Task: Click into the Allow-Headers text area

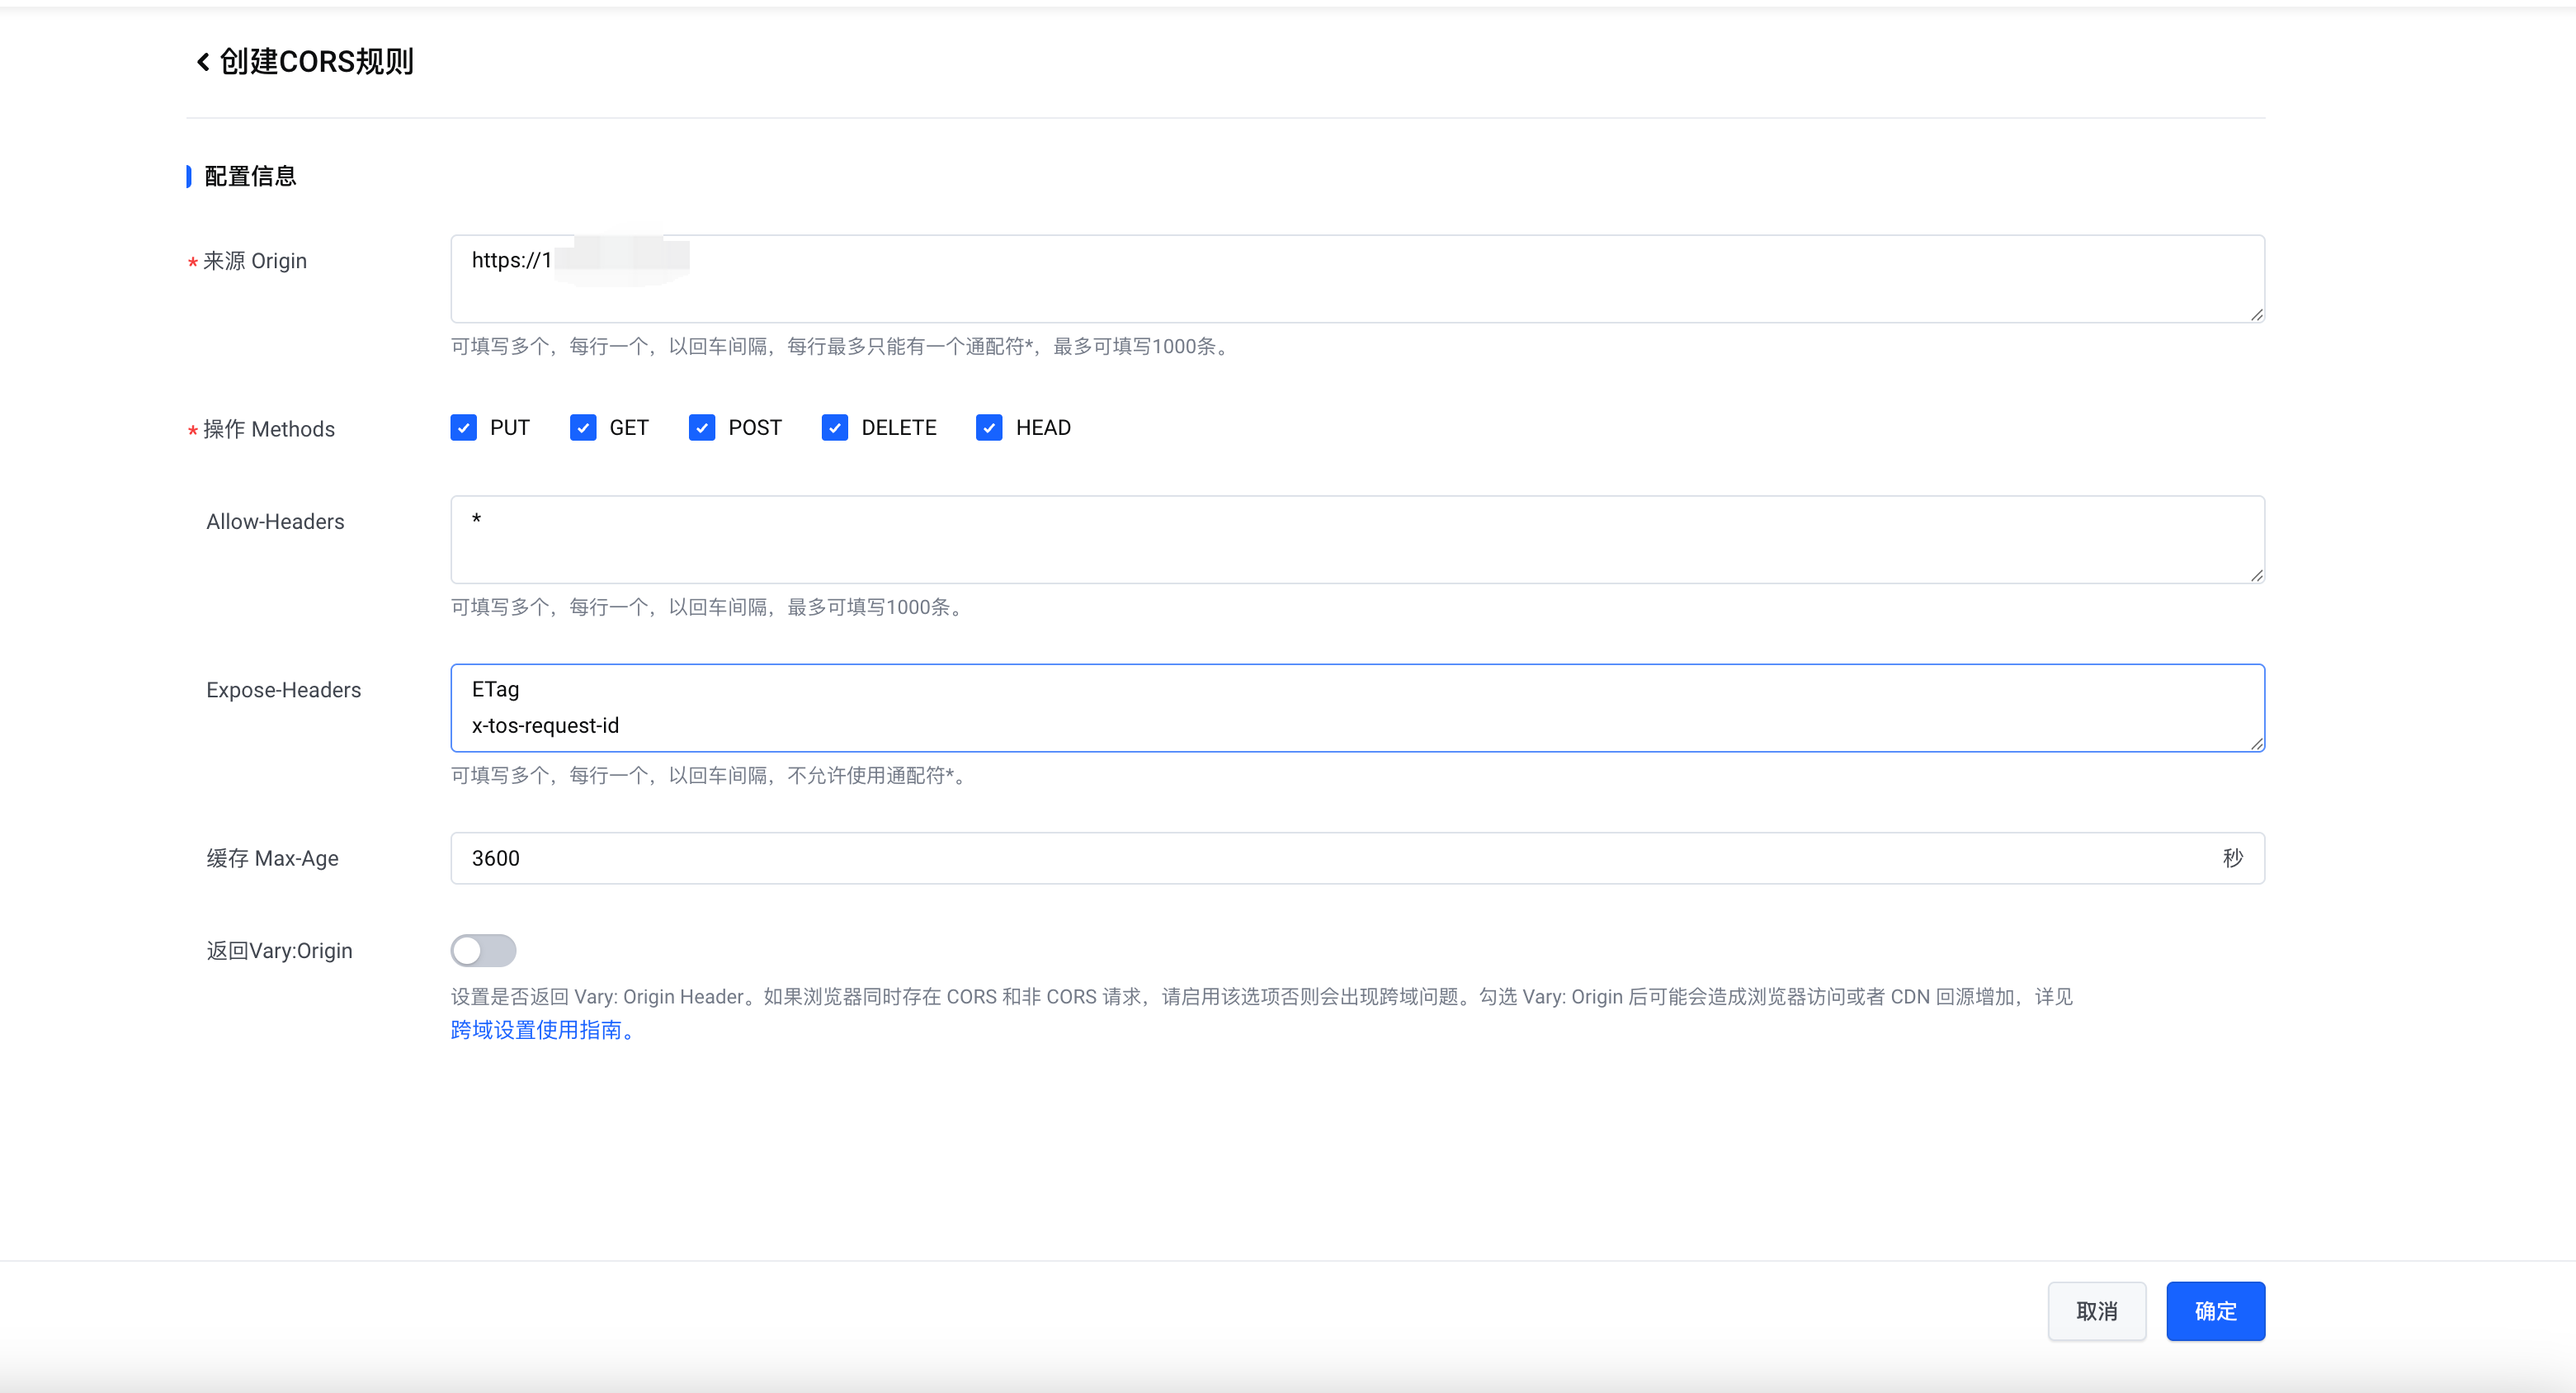Action: [x=1357, y=540]
